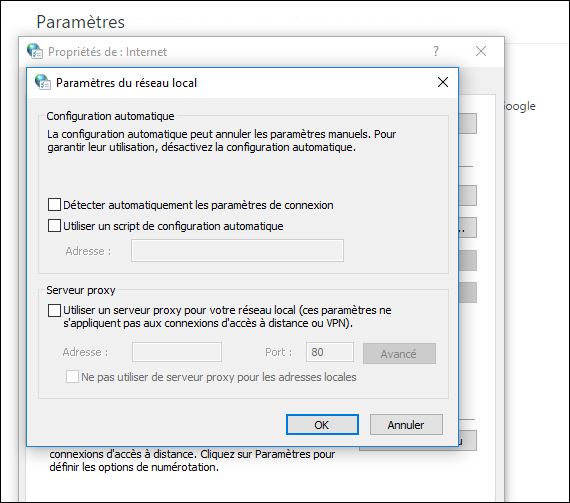Click the Internet Properties globe icon
This screenshot has width=570, height=503.
(x=35, y=51)
